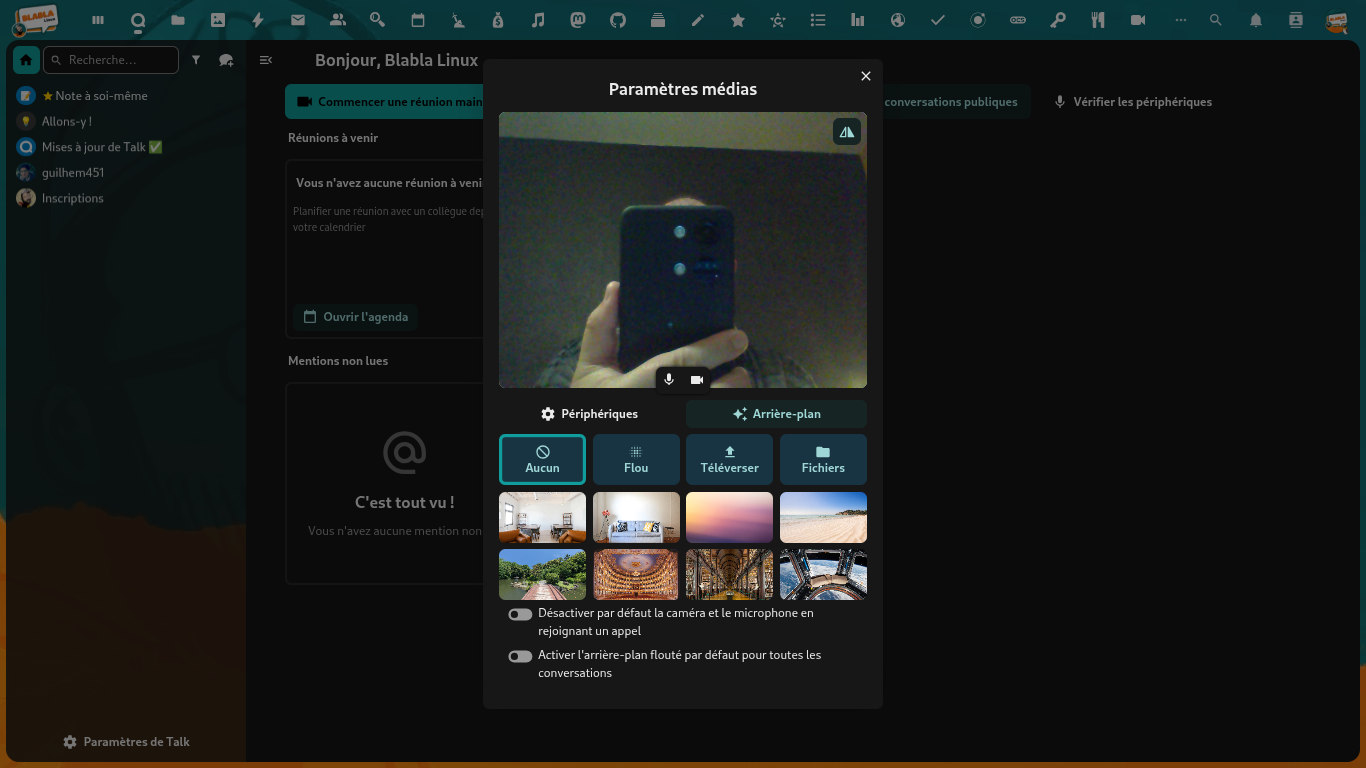The image size is (1366, 768).
Task: Expand the more apps ellipsis menu
Action: click(1181, 20)
